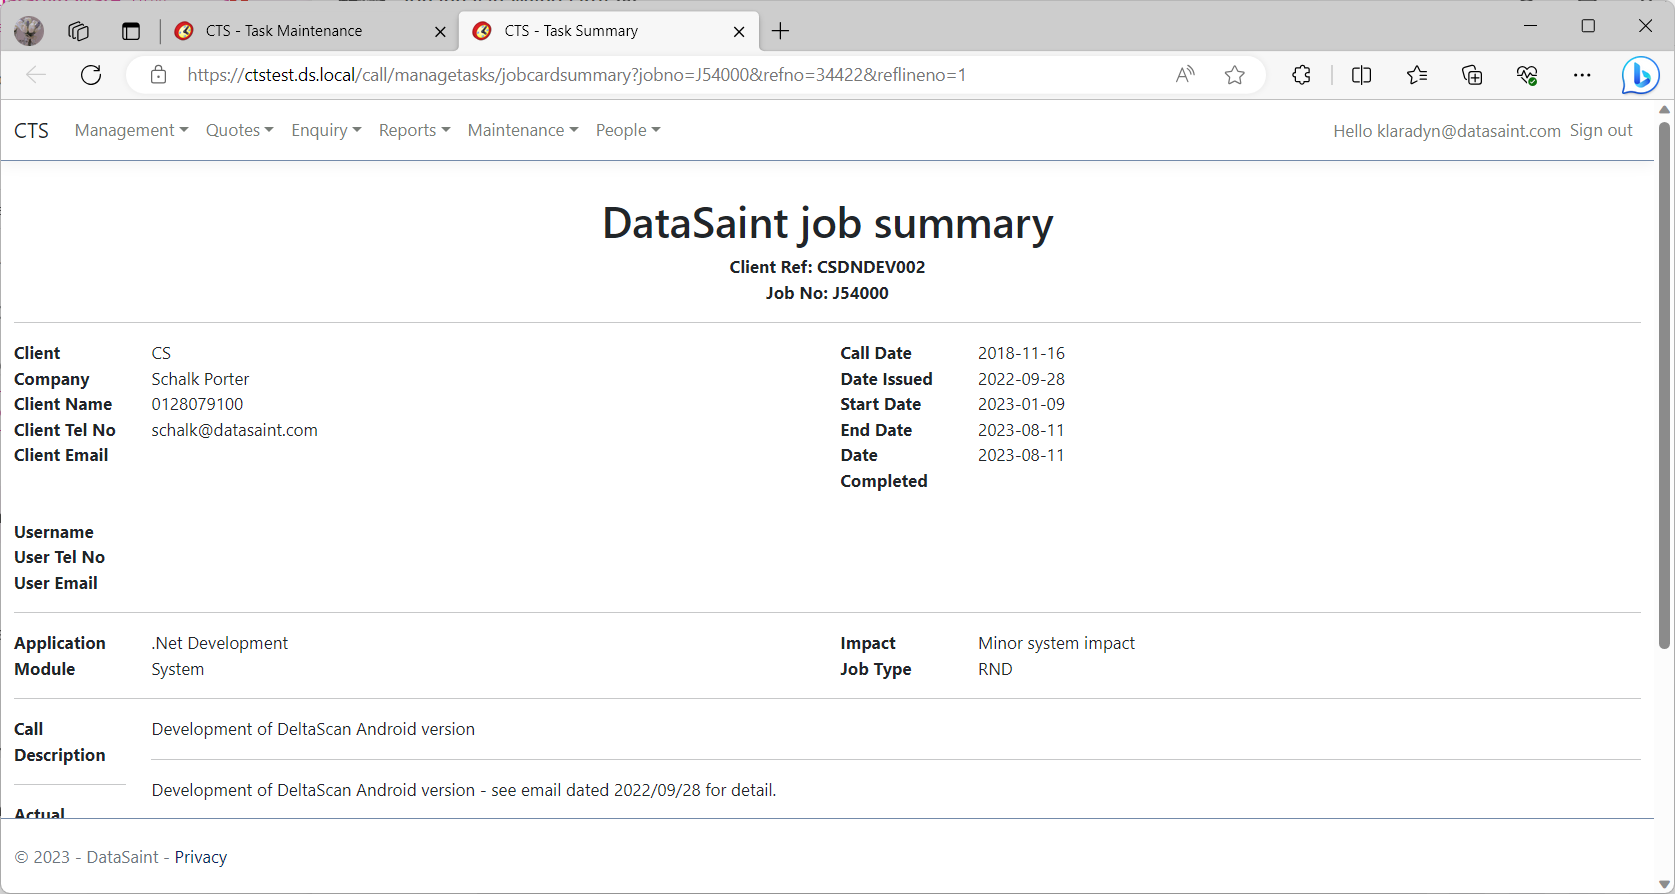
Task: Refresh the current page
Action: click(x=91, y=75)
